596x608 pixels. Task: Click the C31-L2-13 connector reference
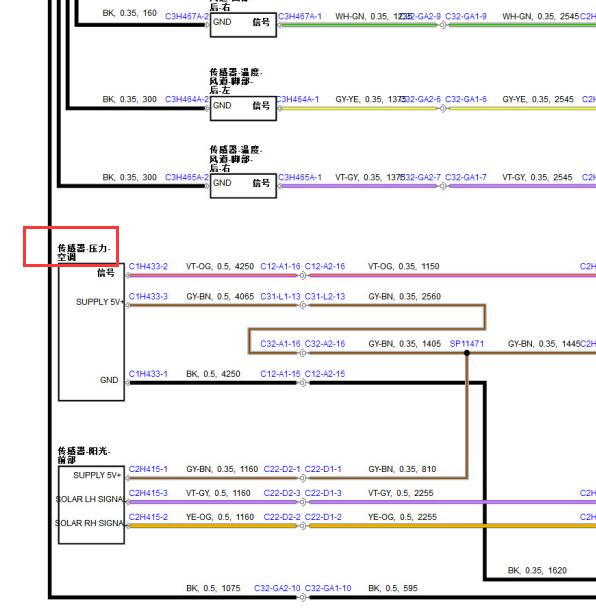point(325,297)
